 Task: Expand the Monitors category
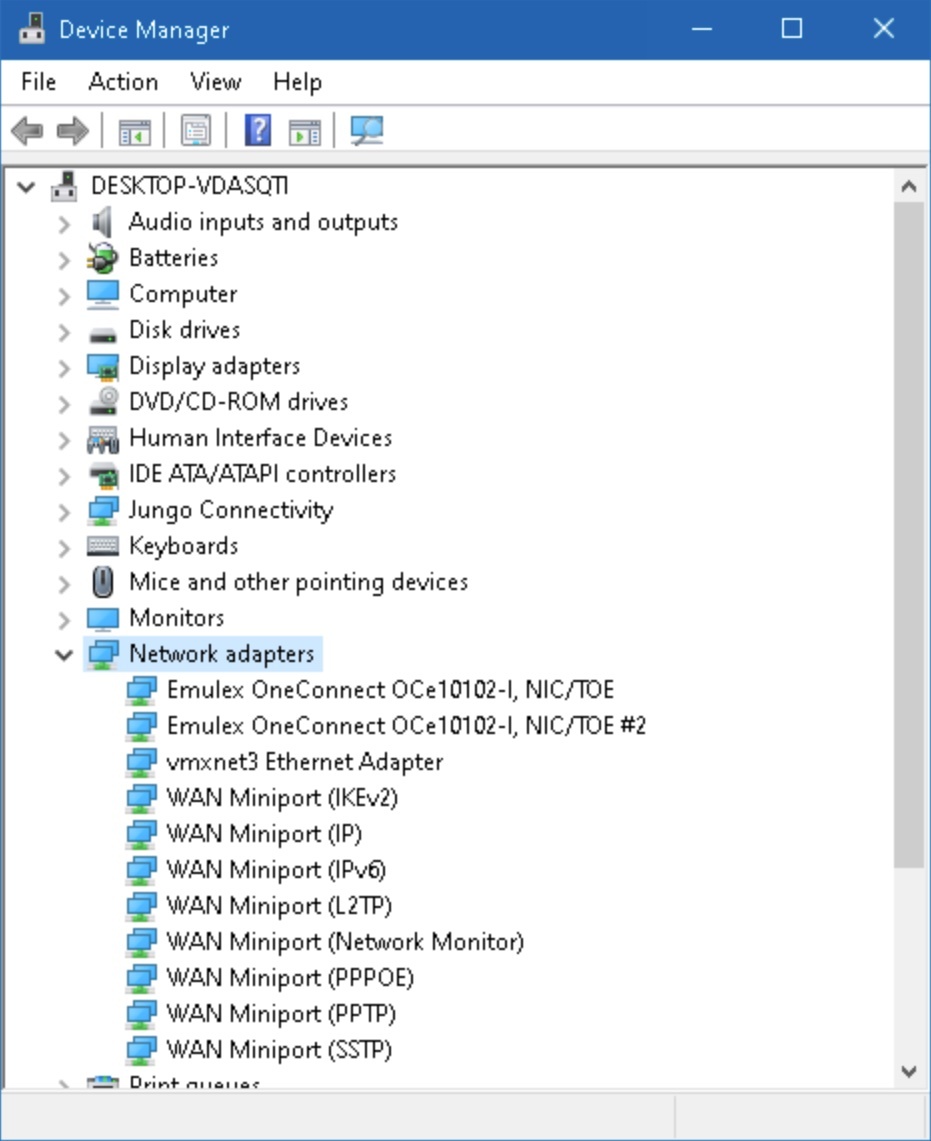click(64, 619)
